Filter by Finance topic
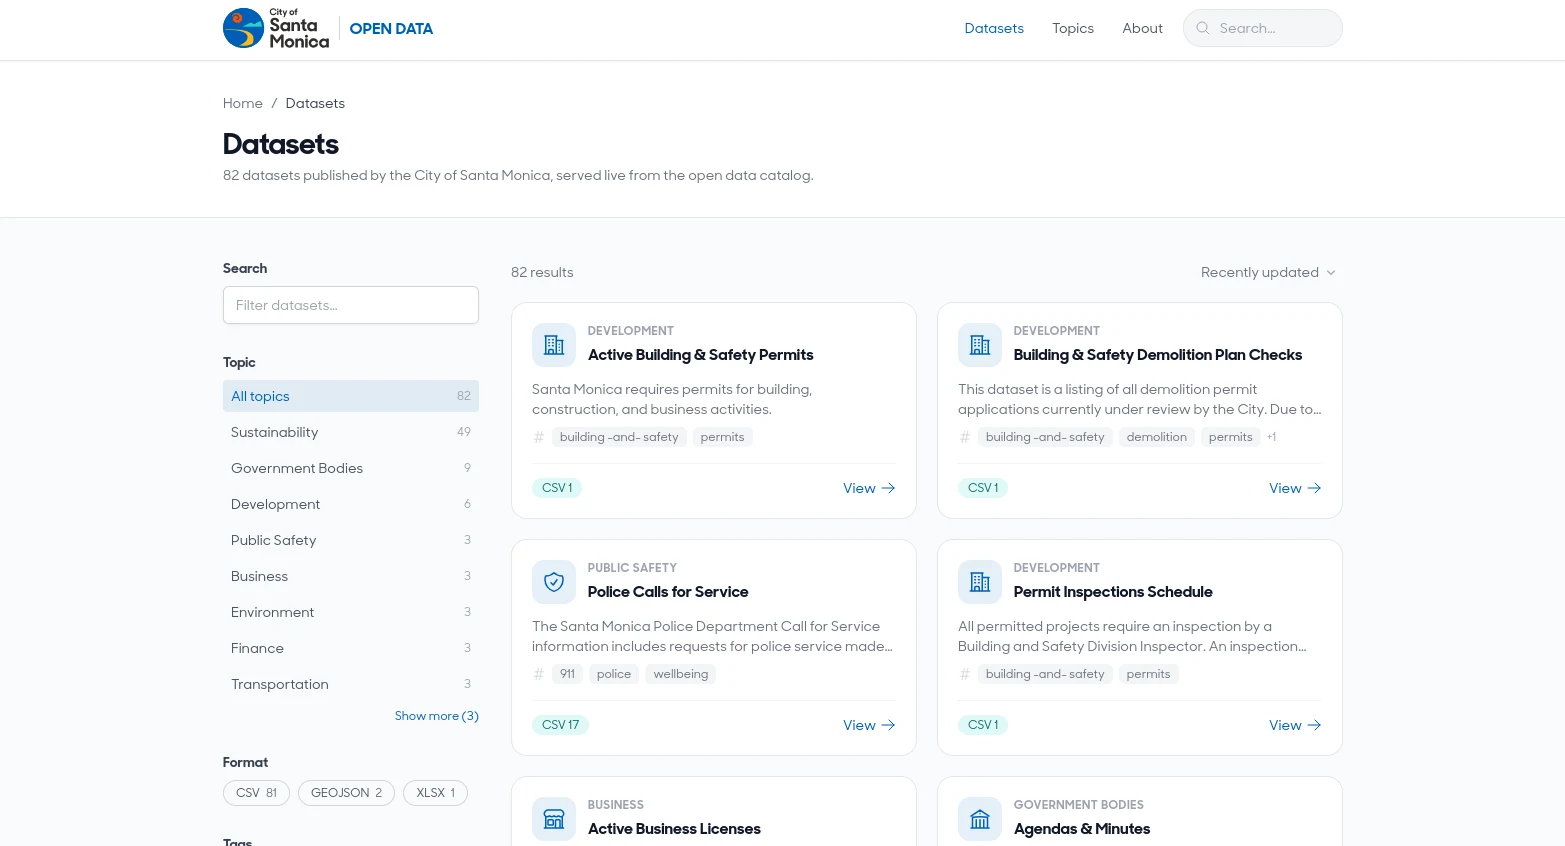Image resolution: width=1565 pixels, height=846 pixels. tap(351, 648)
